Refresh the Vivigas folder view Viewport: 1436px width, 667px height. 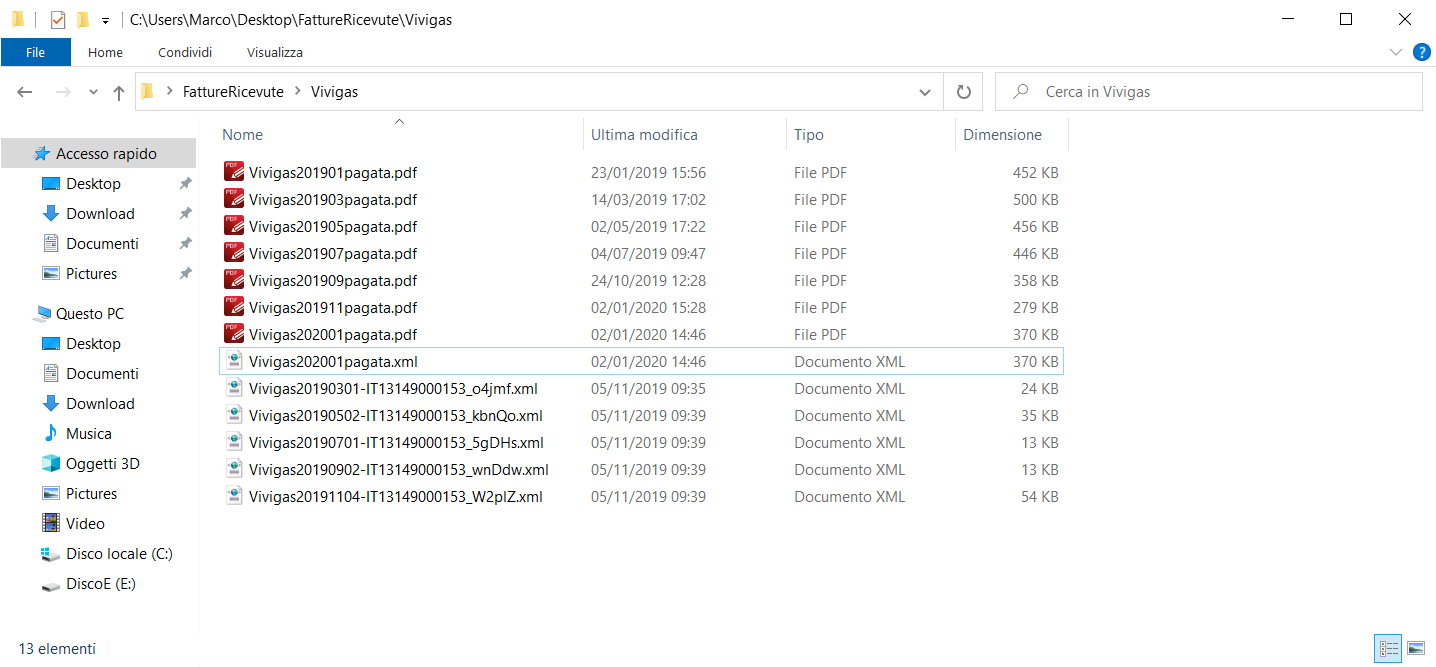[963, 92]
